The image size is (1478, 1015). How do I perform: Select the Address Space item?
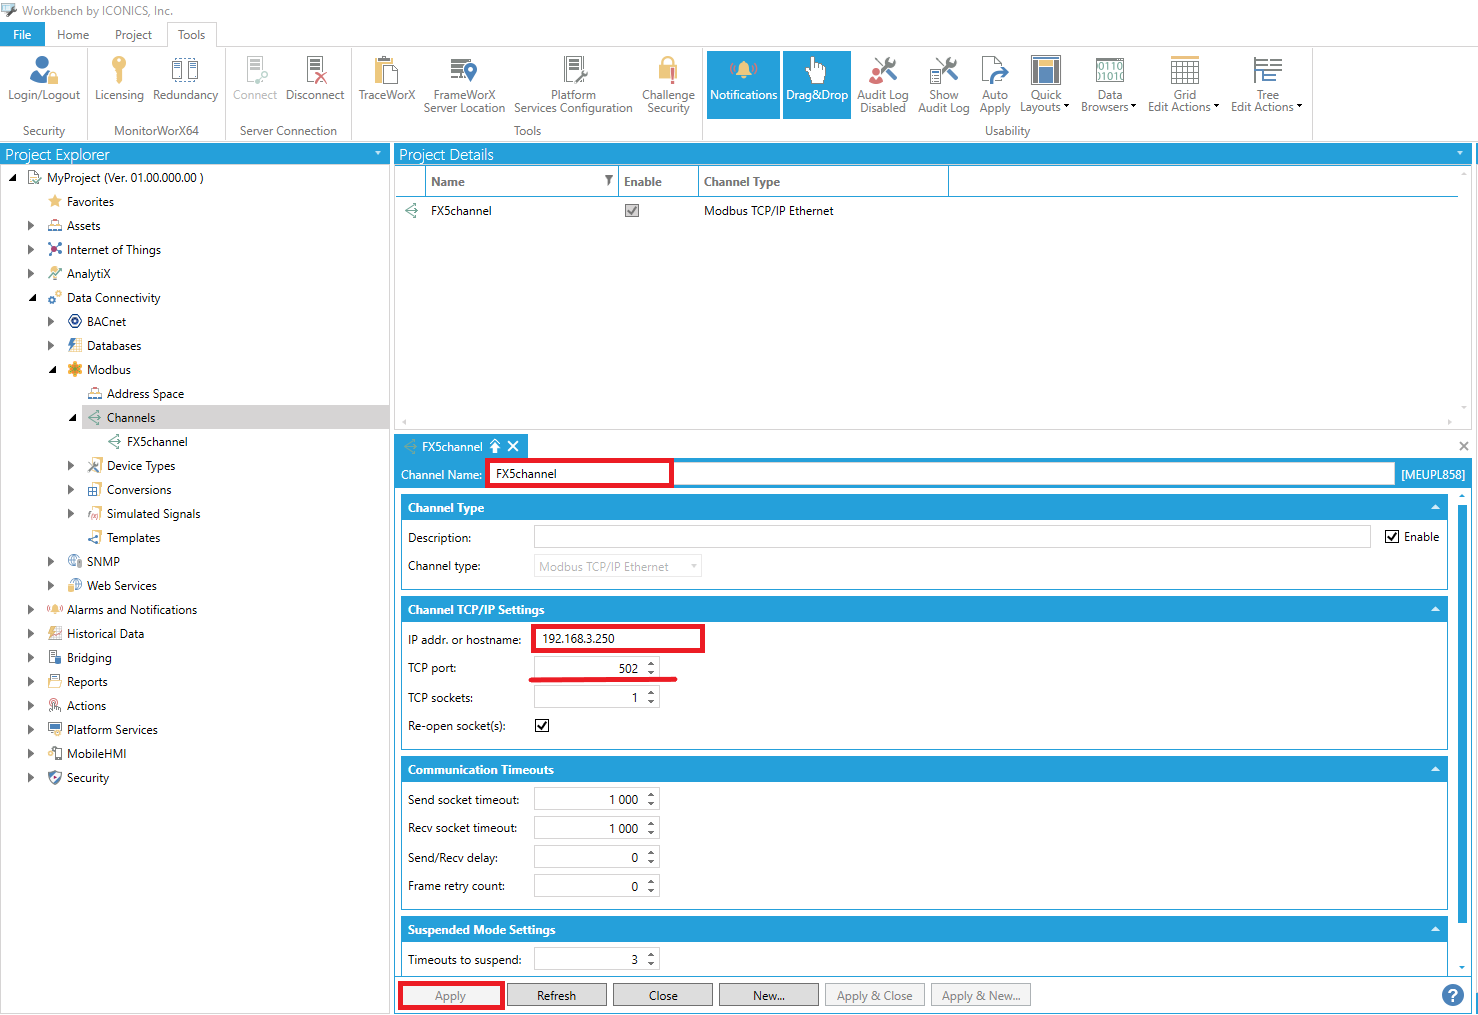coord(145,394)
